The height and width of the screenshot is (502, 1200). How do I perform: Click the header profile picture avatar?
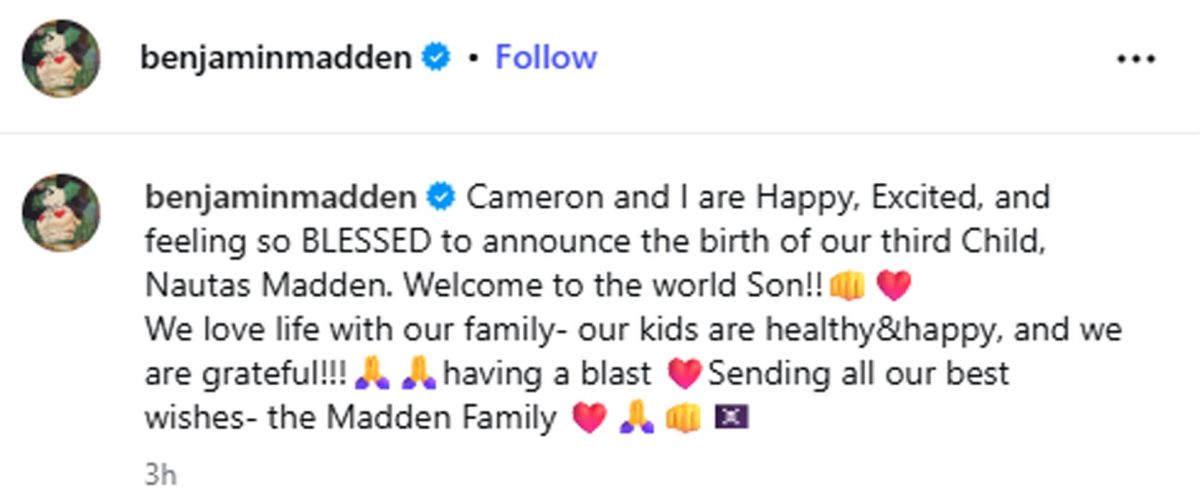click(62, 59)
